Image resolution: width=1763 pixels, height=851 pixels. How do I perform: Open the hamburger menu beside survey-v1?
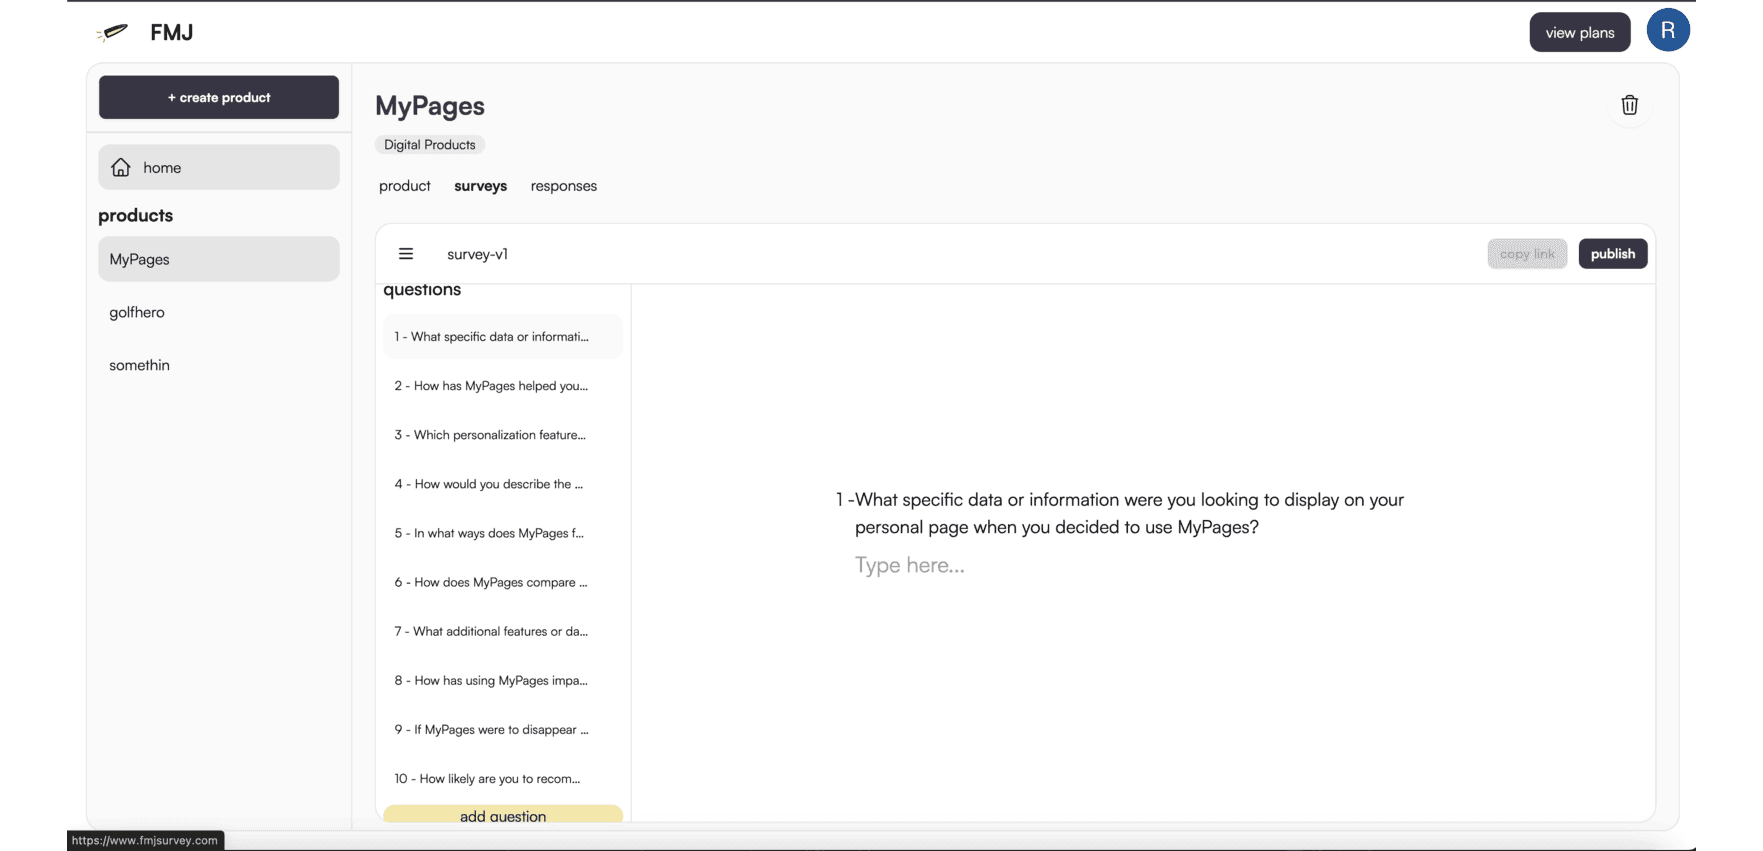[406, 254]
